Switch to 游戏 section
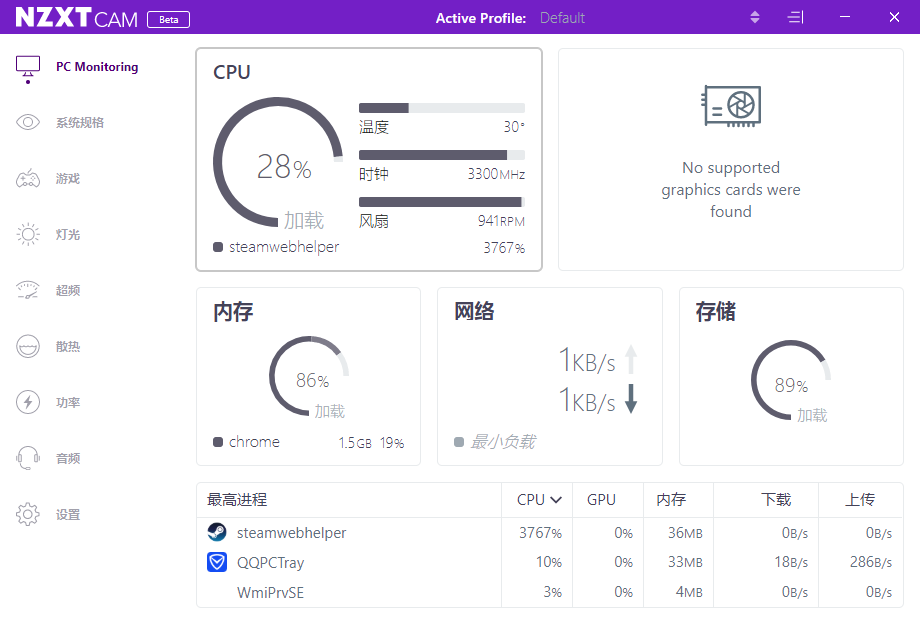Screen dimensions: 920x640 [x=68, y=178]
